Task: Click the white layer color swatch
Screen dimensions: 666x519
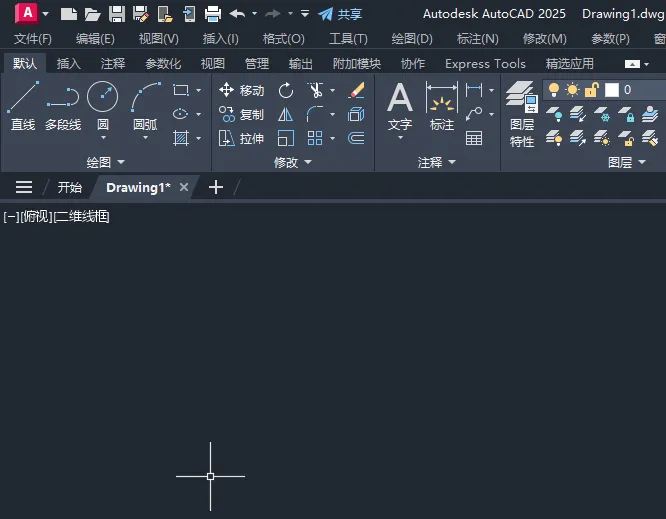Action: coord(612,90)
